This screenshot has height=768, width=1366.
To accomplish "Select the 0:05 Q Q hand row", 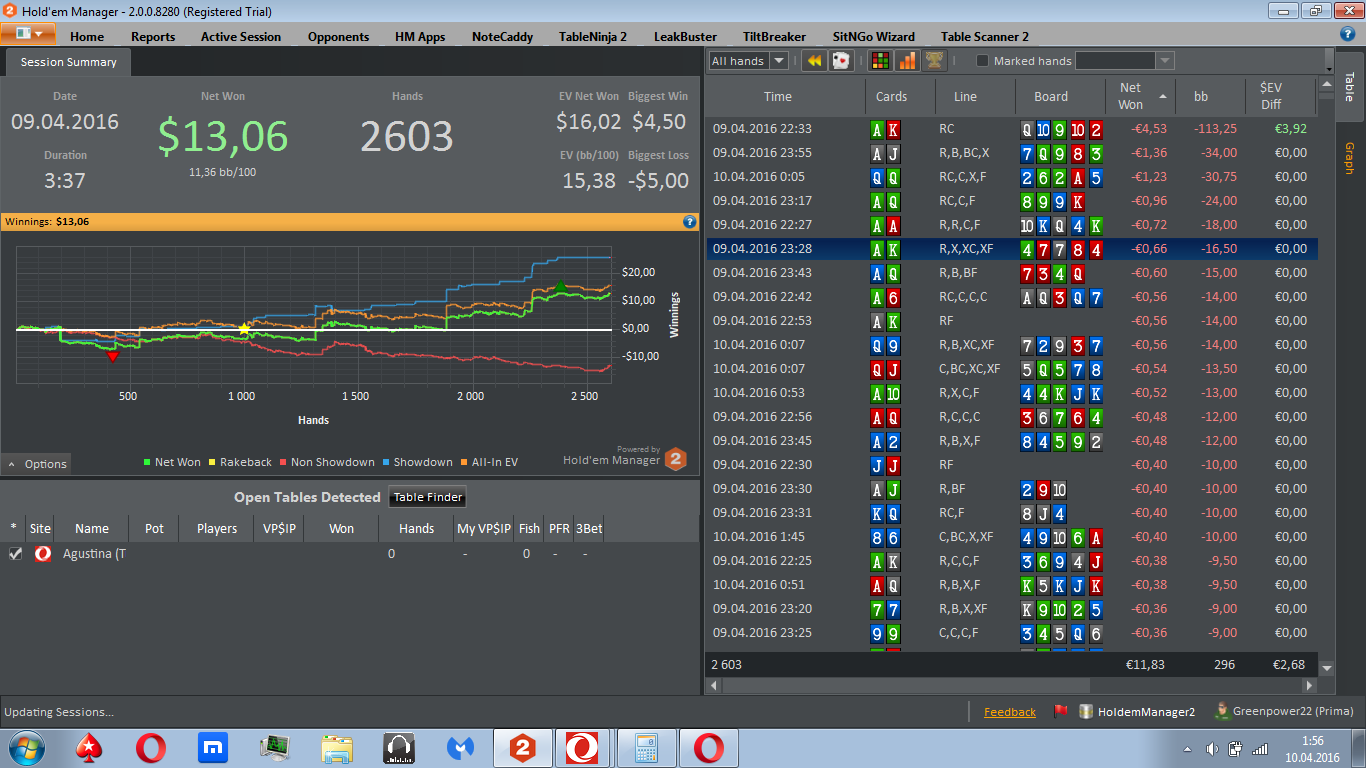I will pyautogui.click(x=1011, y=177).
